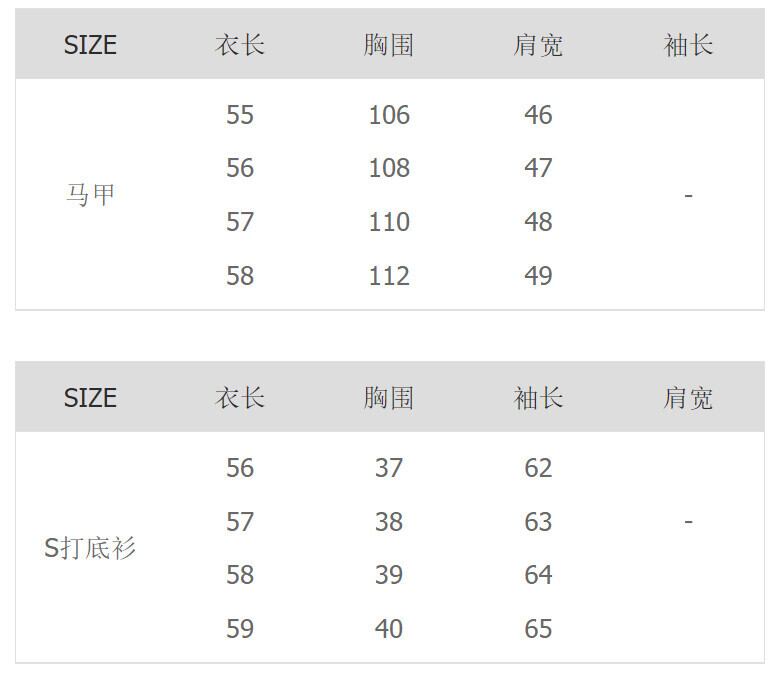The image size is (772, 680).
Task: Select the 108 chest value cell
Action: point(389,168)
